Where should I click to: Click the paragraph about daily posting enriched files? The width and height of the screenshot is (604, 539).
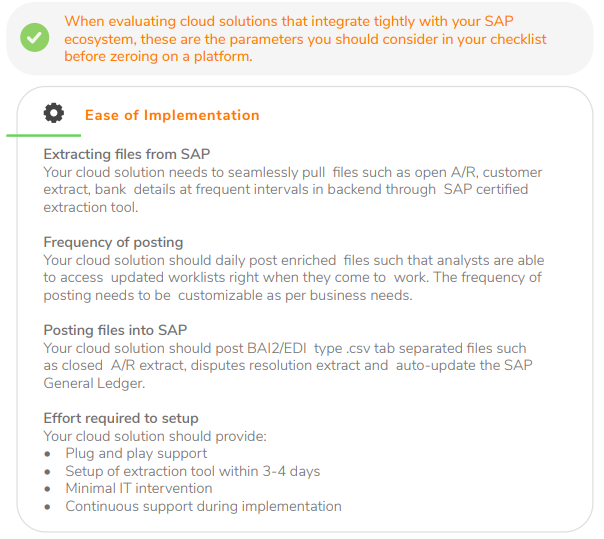293,277
